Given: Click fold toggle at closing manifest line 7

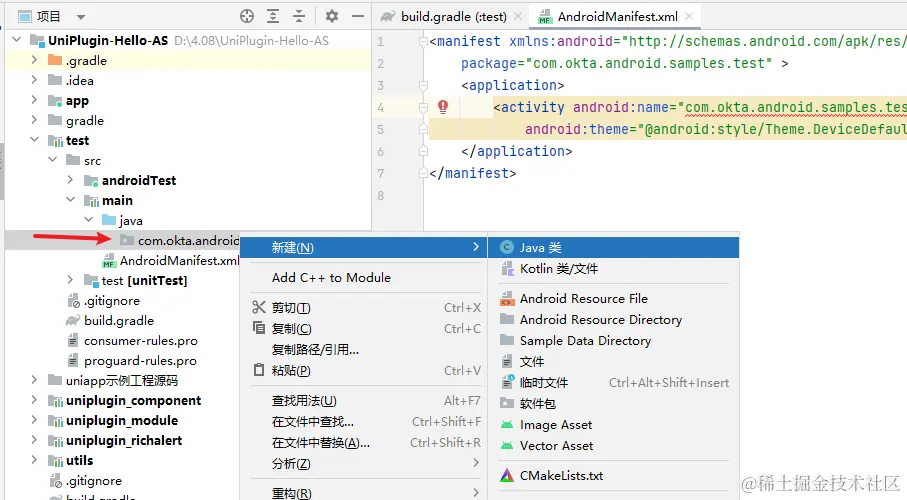Looking at the screenshot, I should point(423,173).
